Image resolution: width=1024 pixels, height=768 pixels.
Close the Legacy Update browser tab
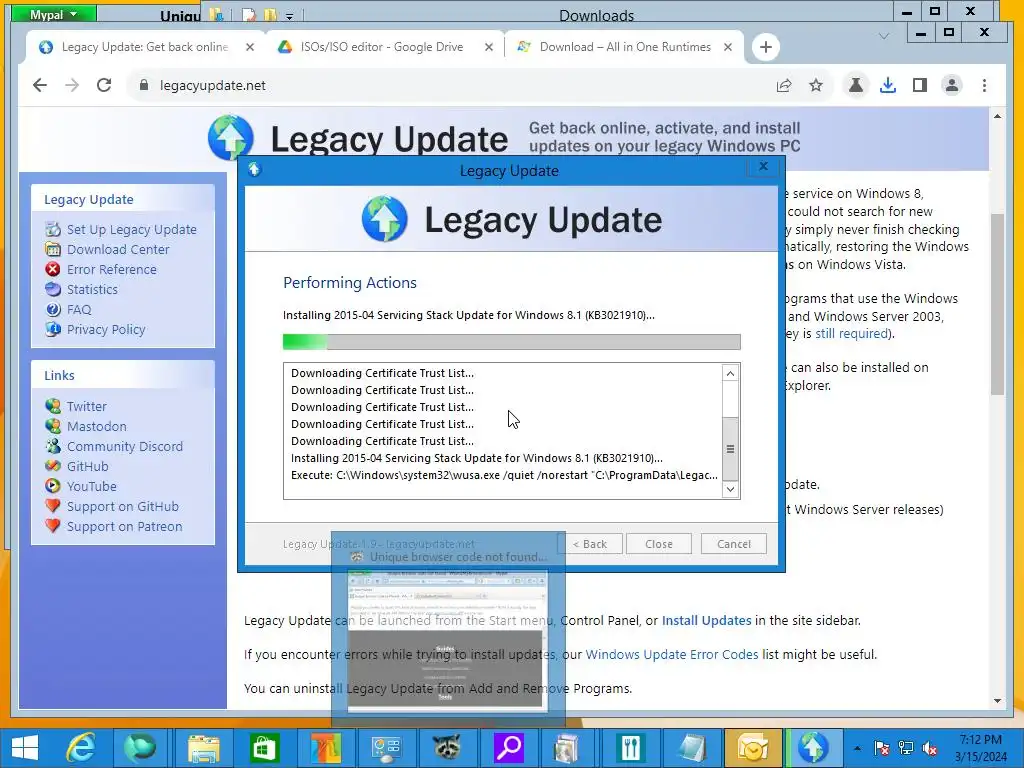pos(249,47)
